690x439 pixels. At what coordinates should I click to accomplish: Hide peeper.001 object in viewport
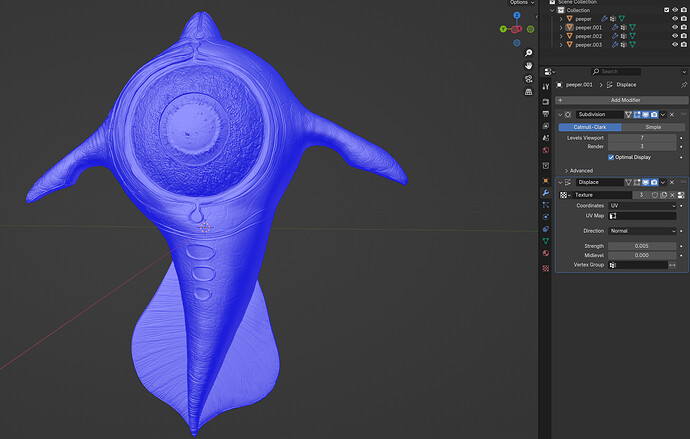pos(675,27)
